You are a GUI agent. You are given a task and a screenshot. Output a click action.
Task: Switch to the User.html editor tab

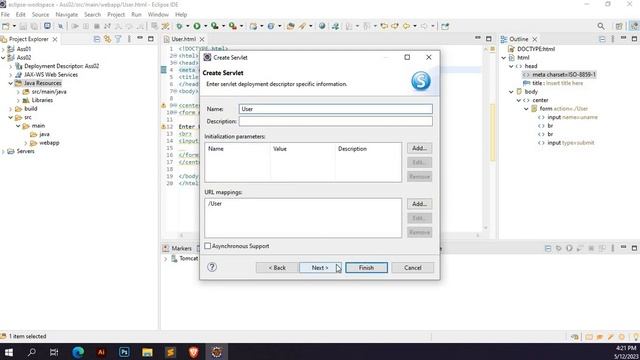[183, 39]
